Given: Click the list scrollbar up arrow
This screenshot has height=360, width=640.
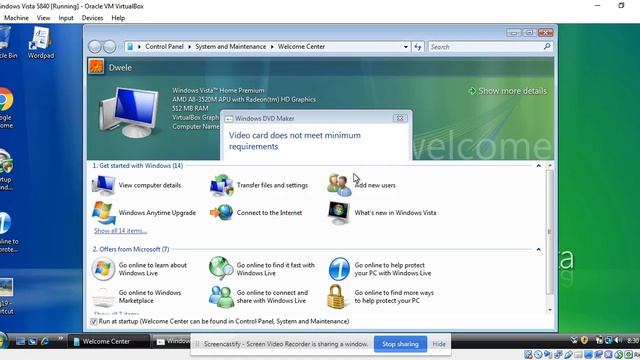Looking at the screenshot, I should (550, 166).
